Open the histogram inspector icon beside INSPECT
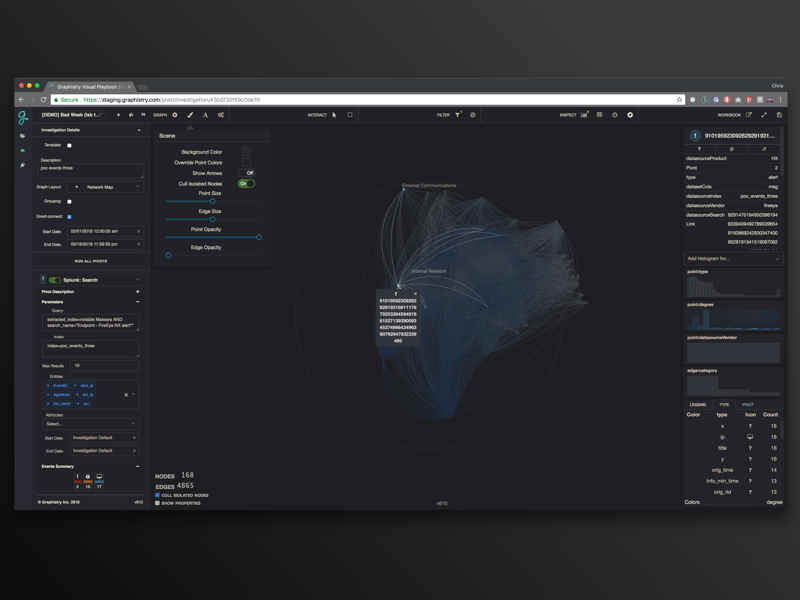Viewport: 800px width, 600px height. point(585,115)
